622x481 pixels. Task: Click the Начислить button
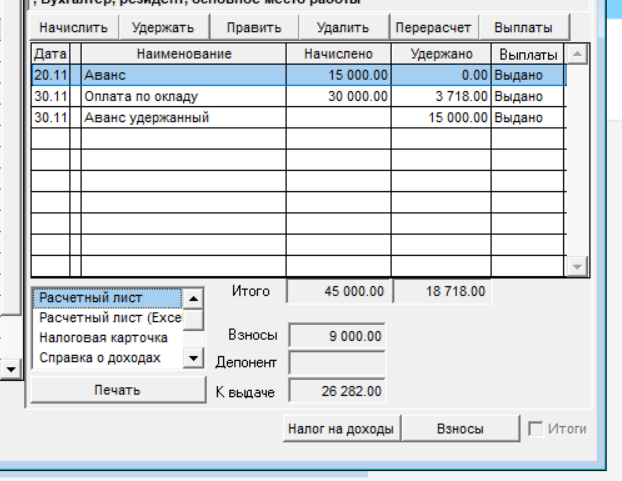[x=74, y=27]
